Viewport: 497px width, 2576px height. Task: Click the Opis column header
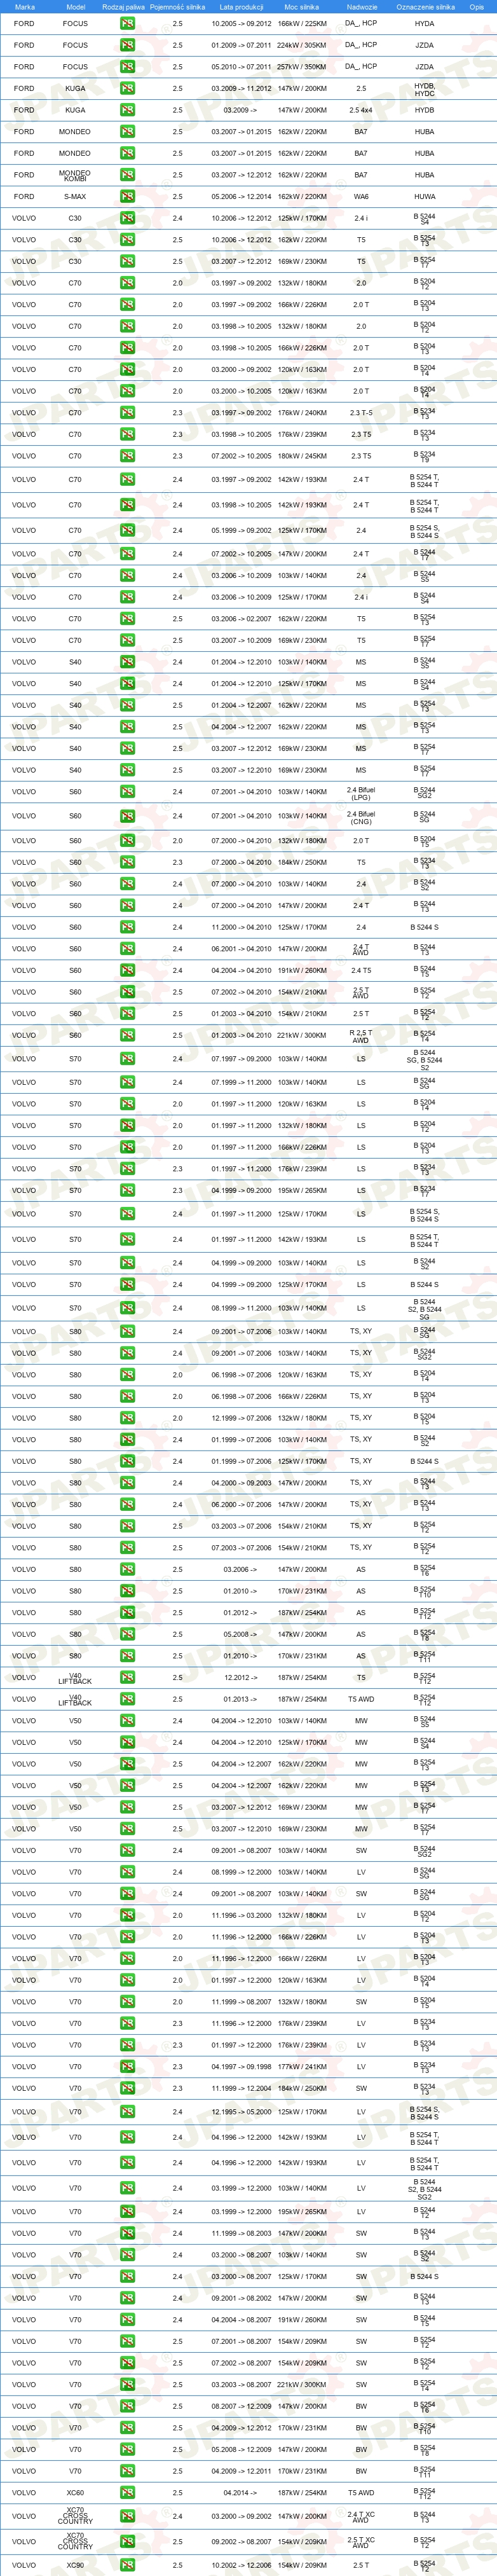coord(476,6)
